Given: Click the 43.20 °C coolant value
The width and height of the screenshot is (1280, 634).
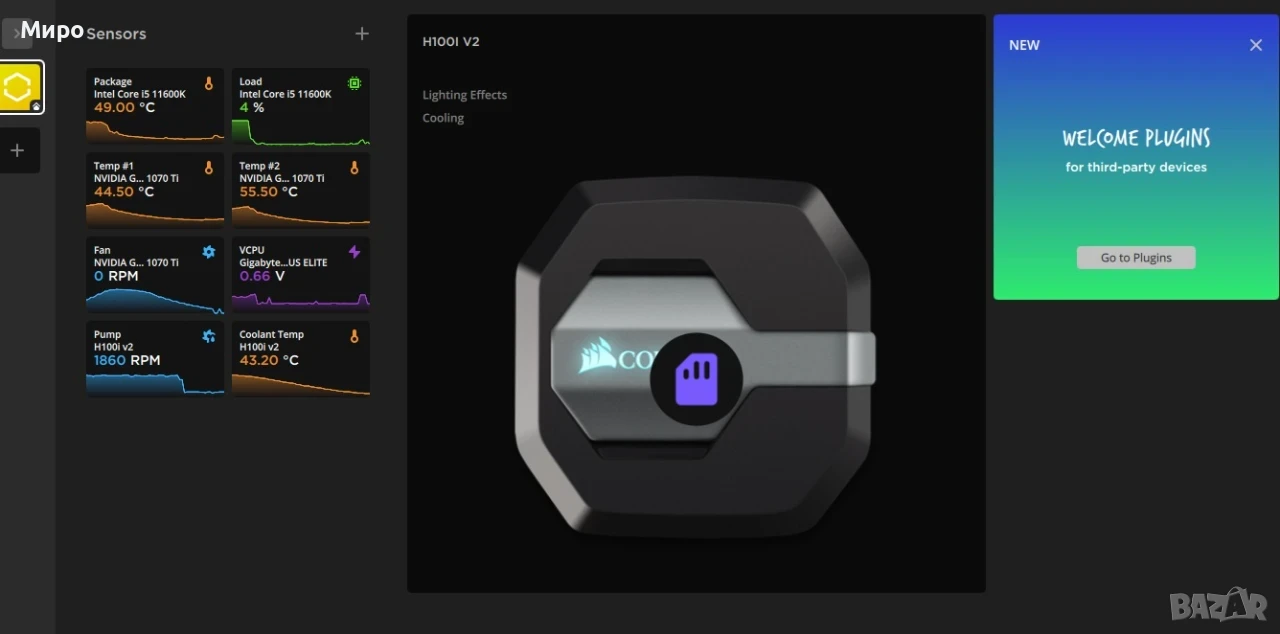Looking at the screenshot, I should coord(269,360).
